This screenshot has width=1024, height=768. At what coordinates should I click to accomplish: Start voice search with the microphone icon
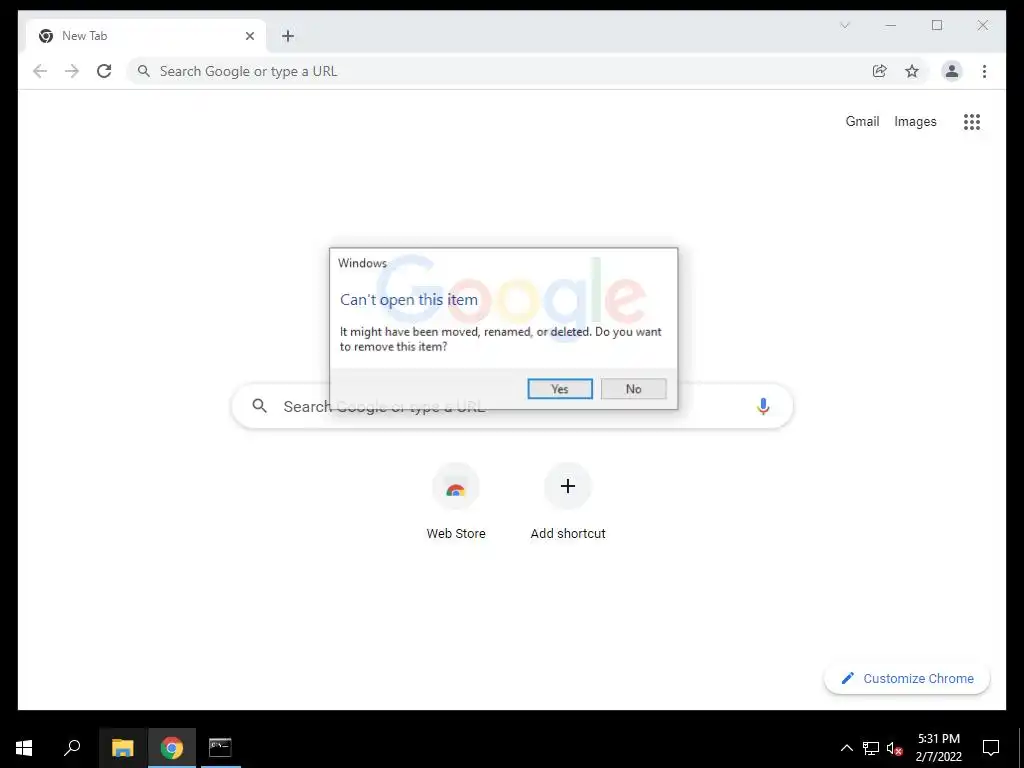763,406
